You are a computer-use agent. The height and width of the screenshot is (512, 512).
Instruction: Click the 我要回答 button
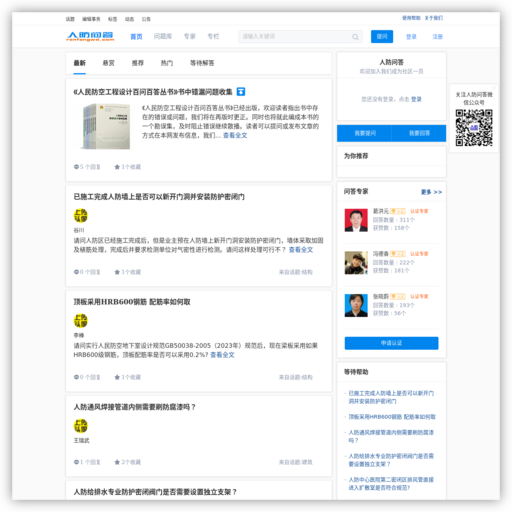pyautogui.click(x=419, y=133)
